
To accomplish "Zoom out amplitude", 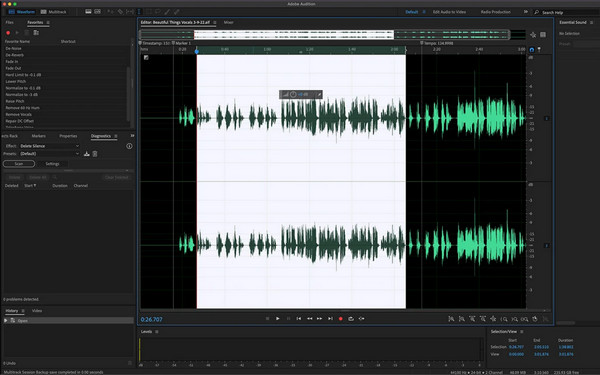I will (462, 319).
